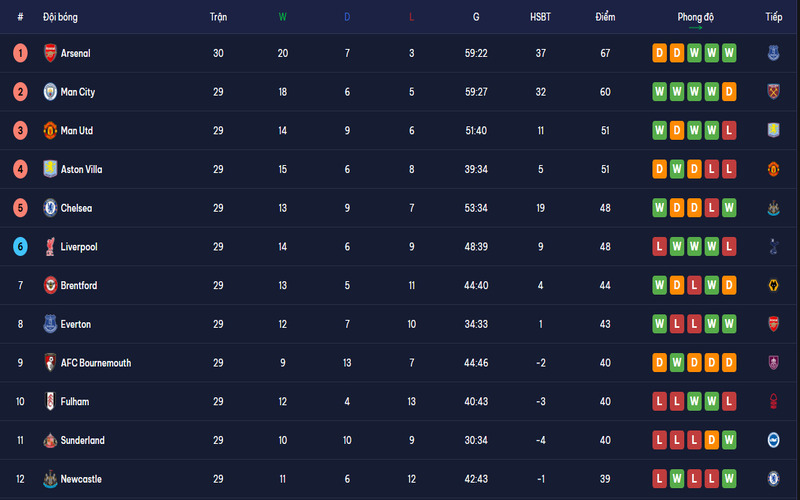
Task: Sort by the Điểm column header
Action: (x=605, y=17)
